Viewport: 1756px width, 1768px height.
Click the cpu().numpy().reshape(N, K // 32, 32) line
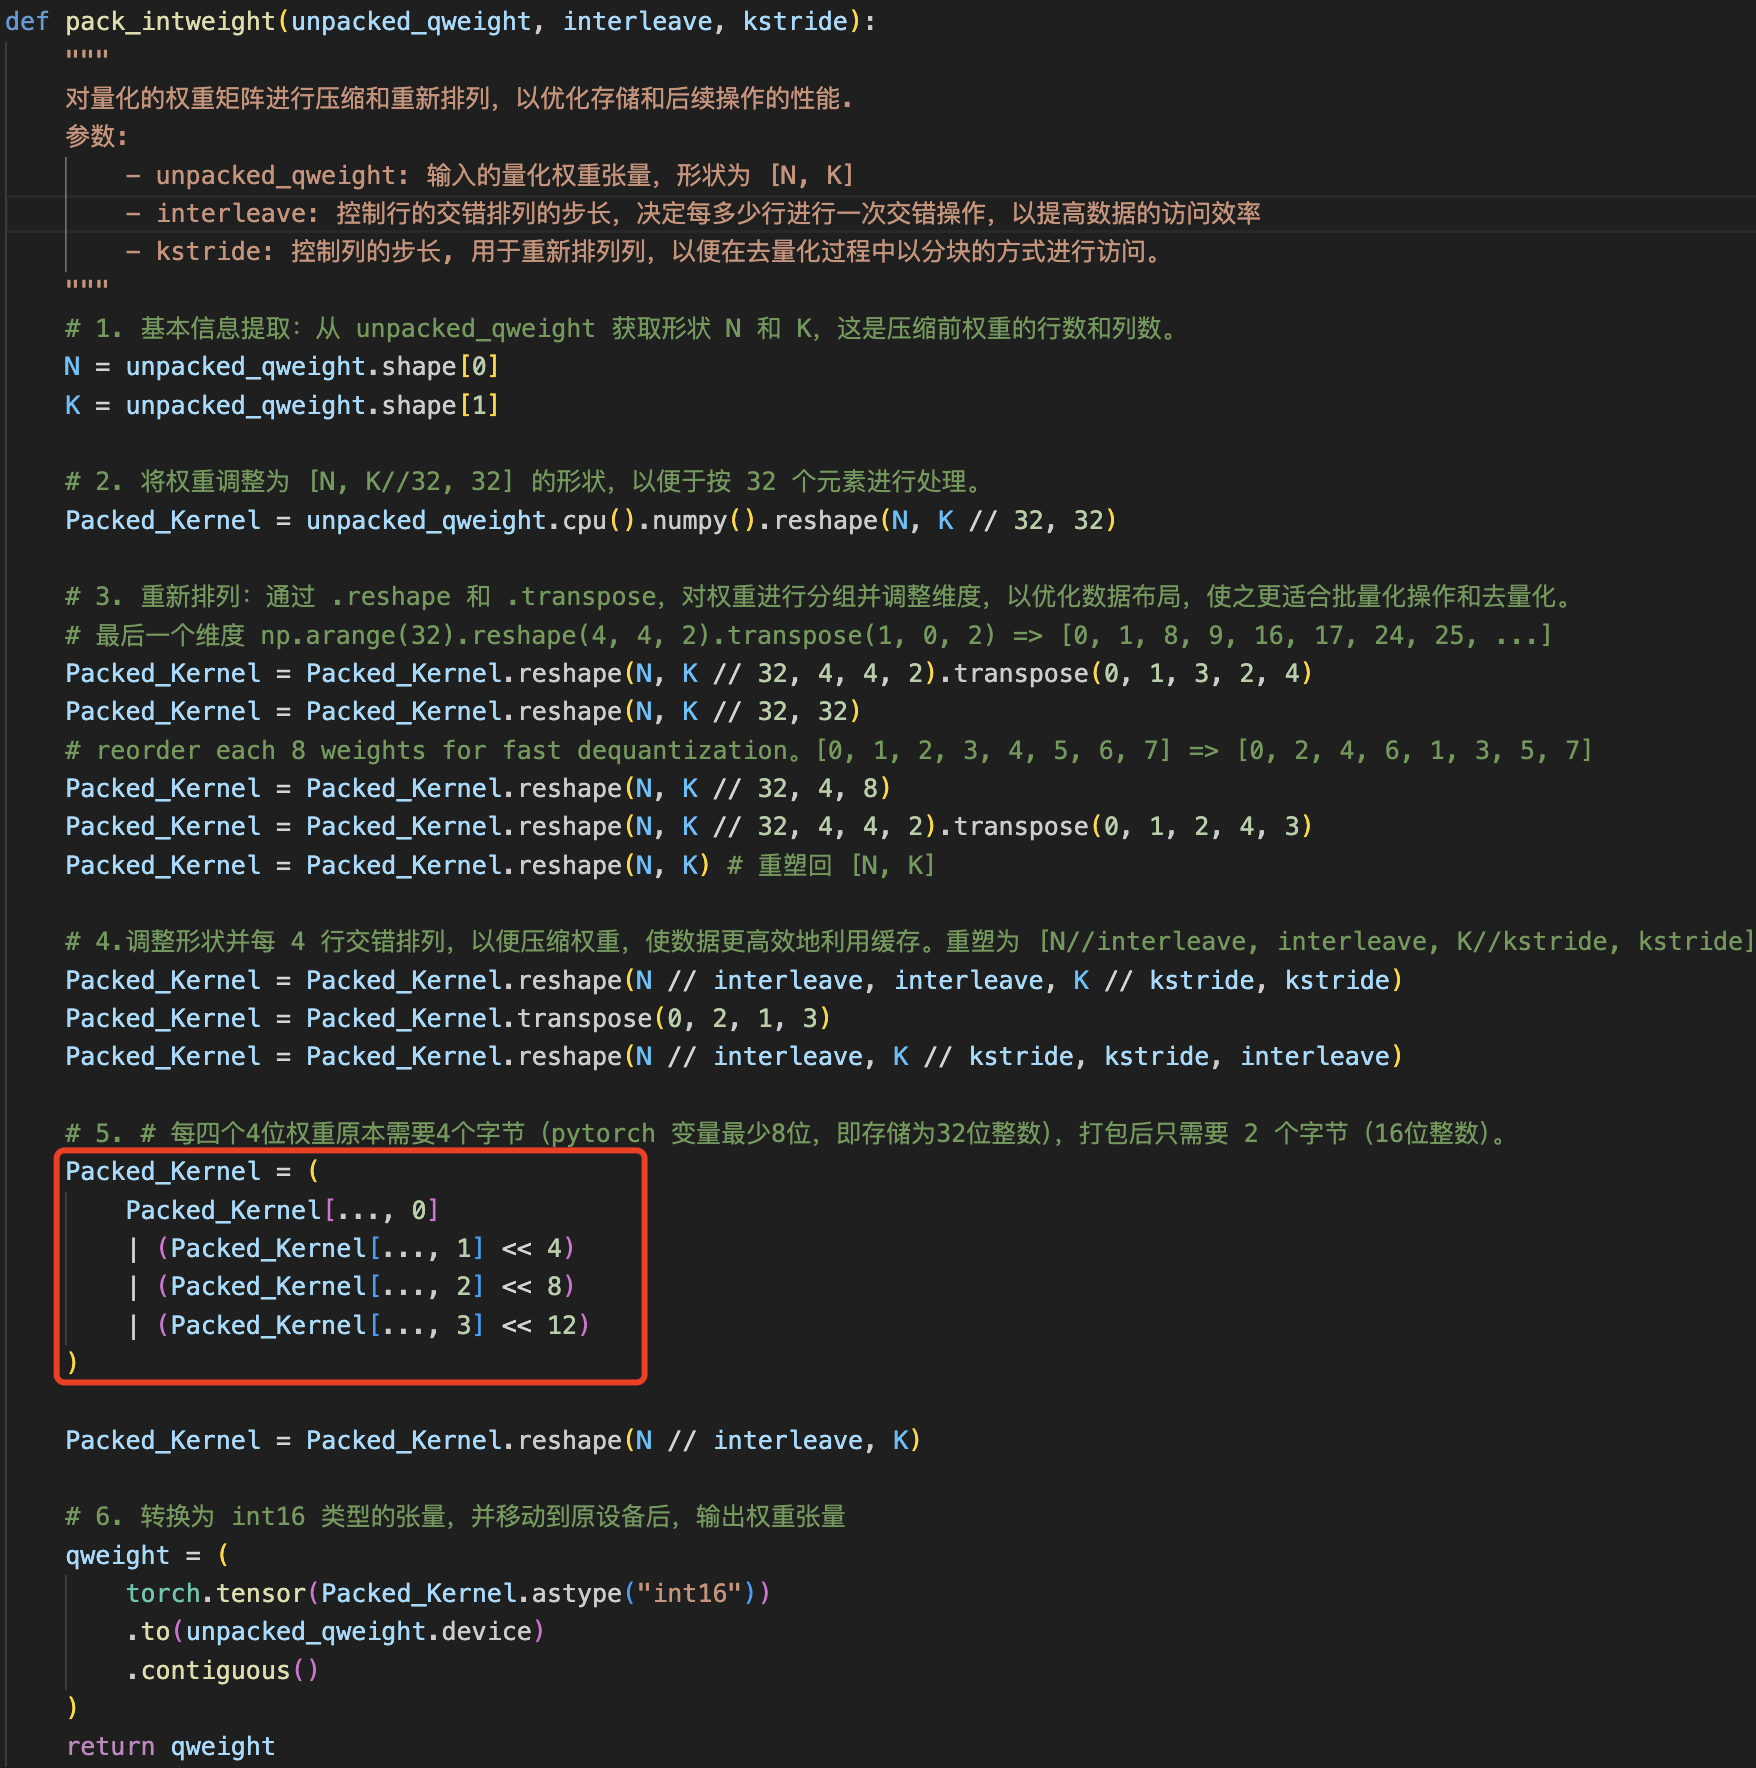click(591, 520)
